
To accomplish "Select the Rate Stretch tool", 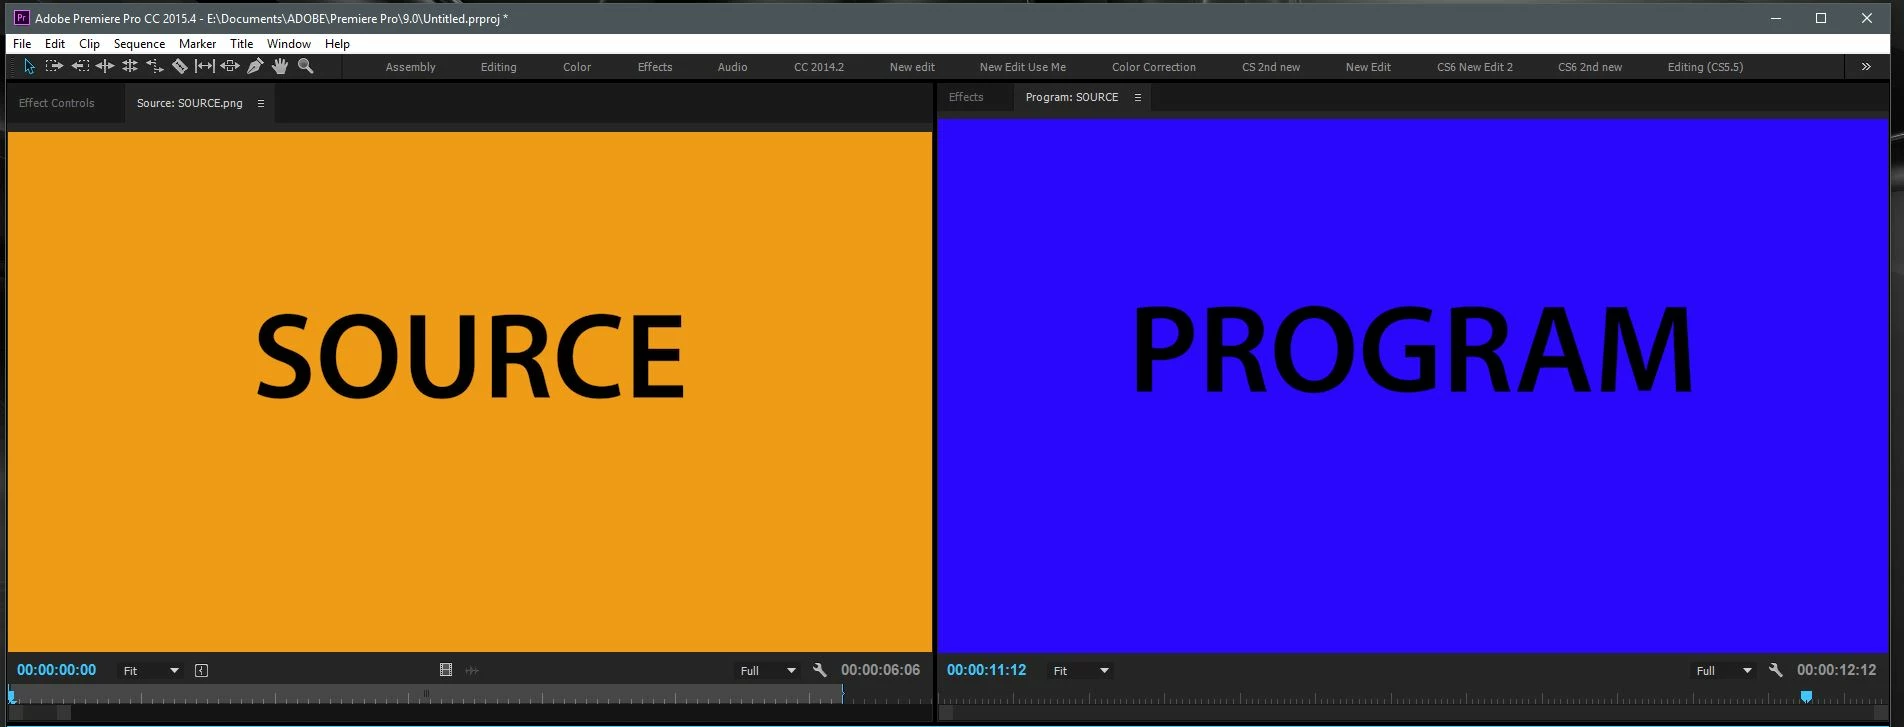I will click(155, 66).
